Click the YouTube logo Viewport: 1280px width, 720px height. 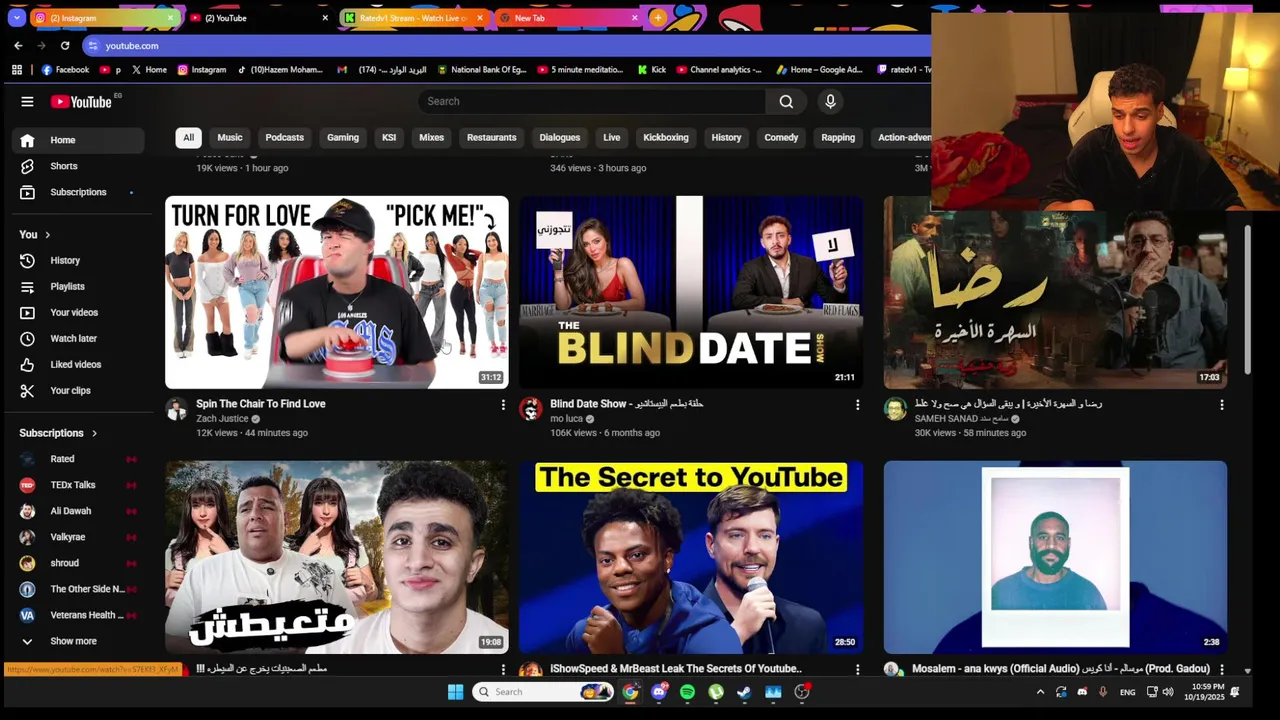click(82, 102)
